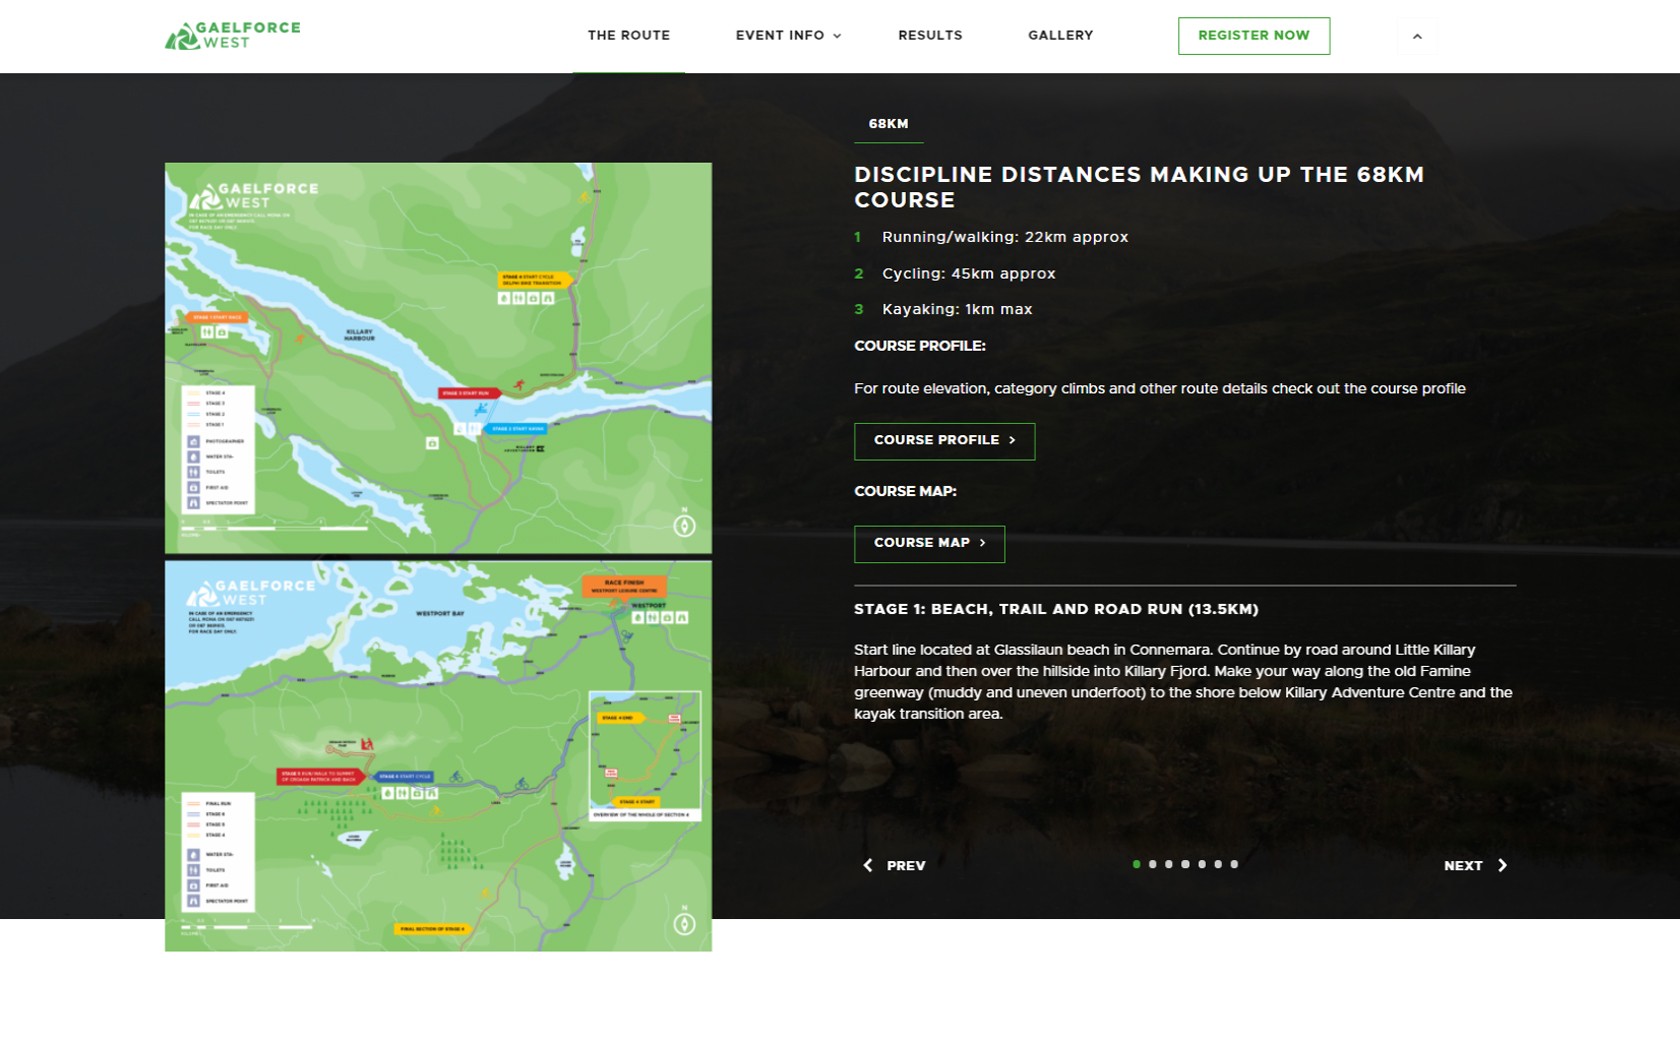This screenshot has width=1680, height=1049.
Task: Open the Gallery page
Action: click(x=1060, y=36)
